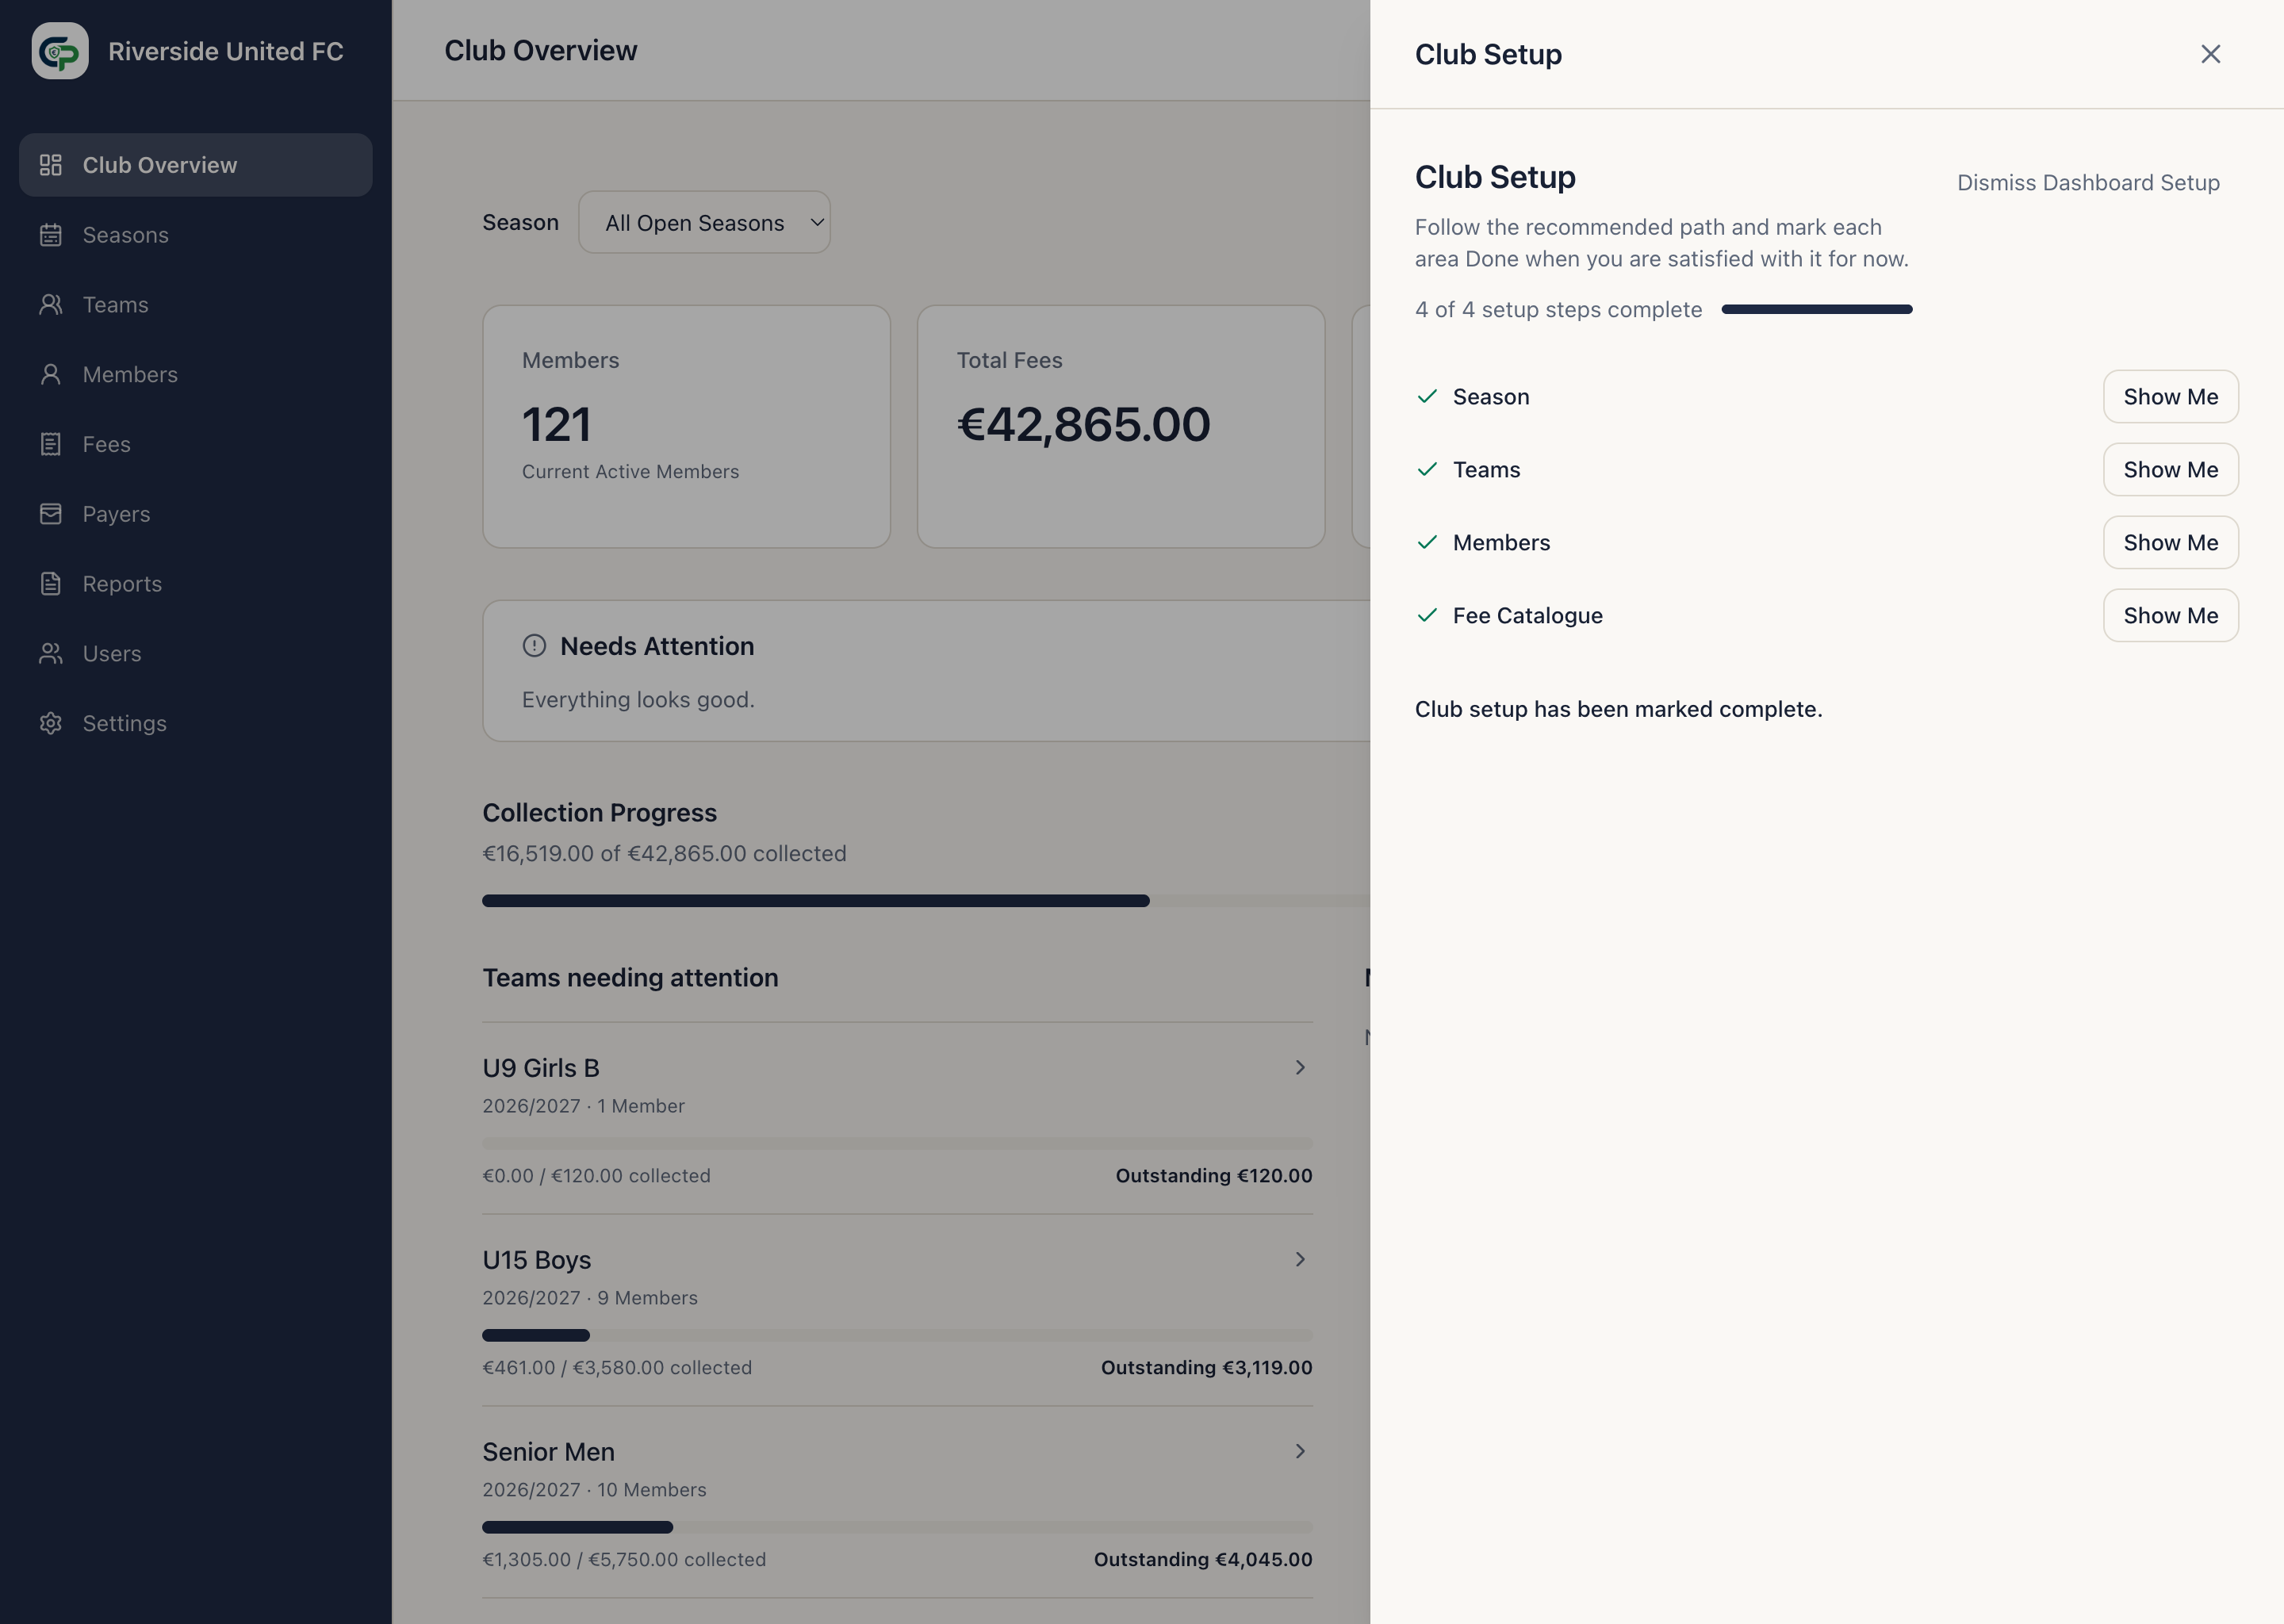This screenshot has width=2284, height=1624.
Task: Open Seasons via its calendar icon
Action: (x=51, y=235)
